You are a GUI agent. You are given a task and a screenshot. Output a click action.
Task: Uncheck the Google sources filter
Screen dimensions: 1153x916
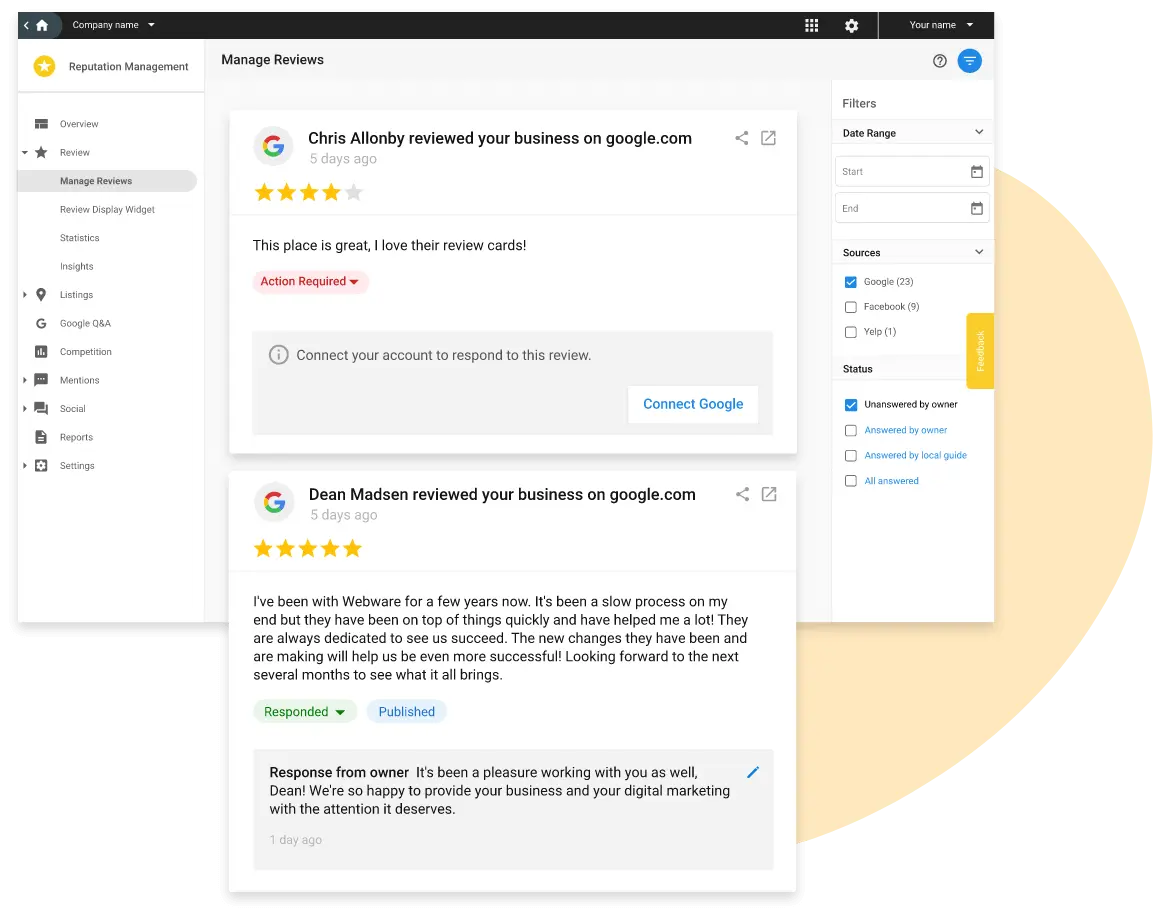coord(851,281)
